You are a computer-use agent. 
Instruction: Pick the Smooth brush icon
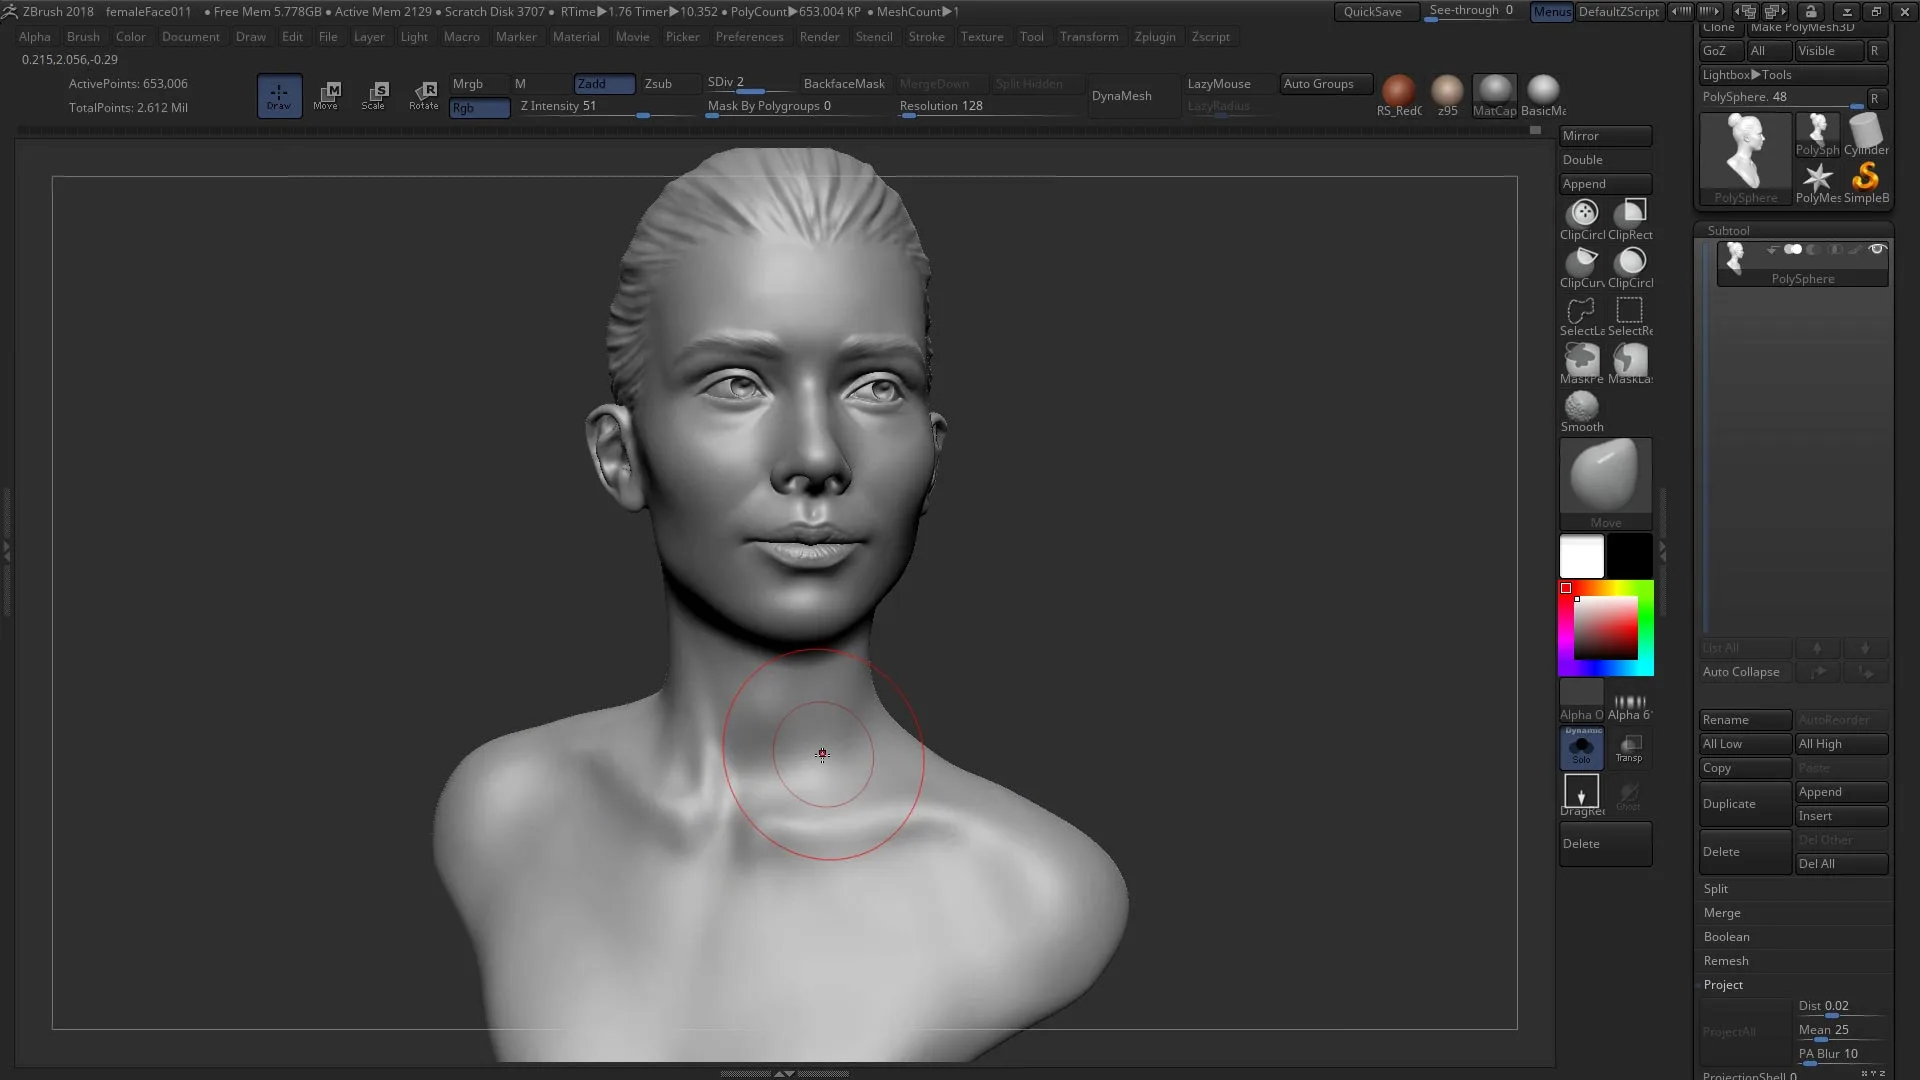coord(1581,407)
